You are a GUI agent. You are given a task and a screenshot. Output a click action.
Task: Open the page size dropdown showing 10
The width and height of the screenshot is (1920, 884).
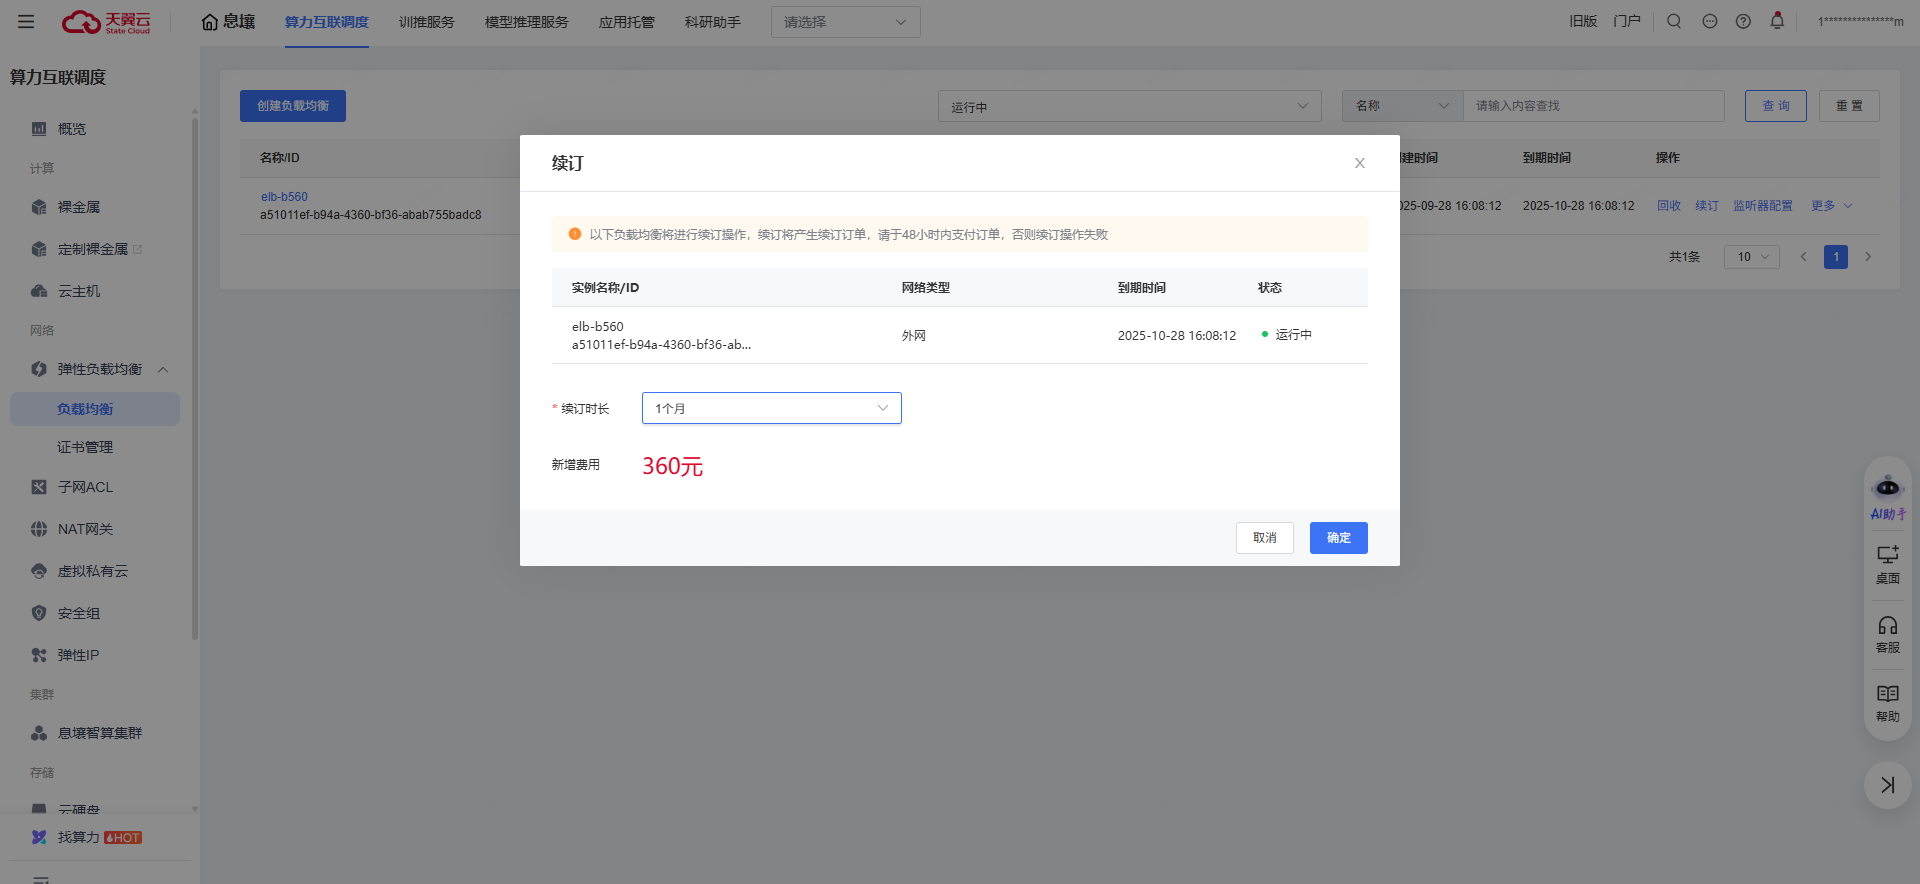coord(1751,257)
